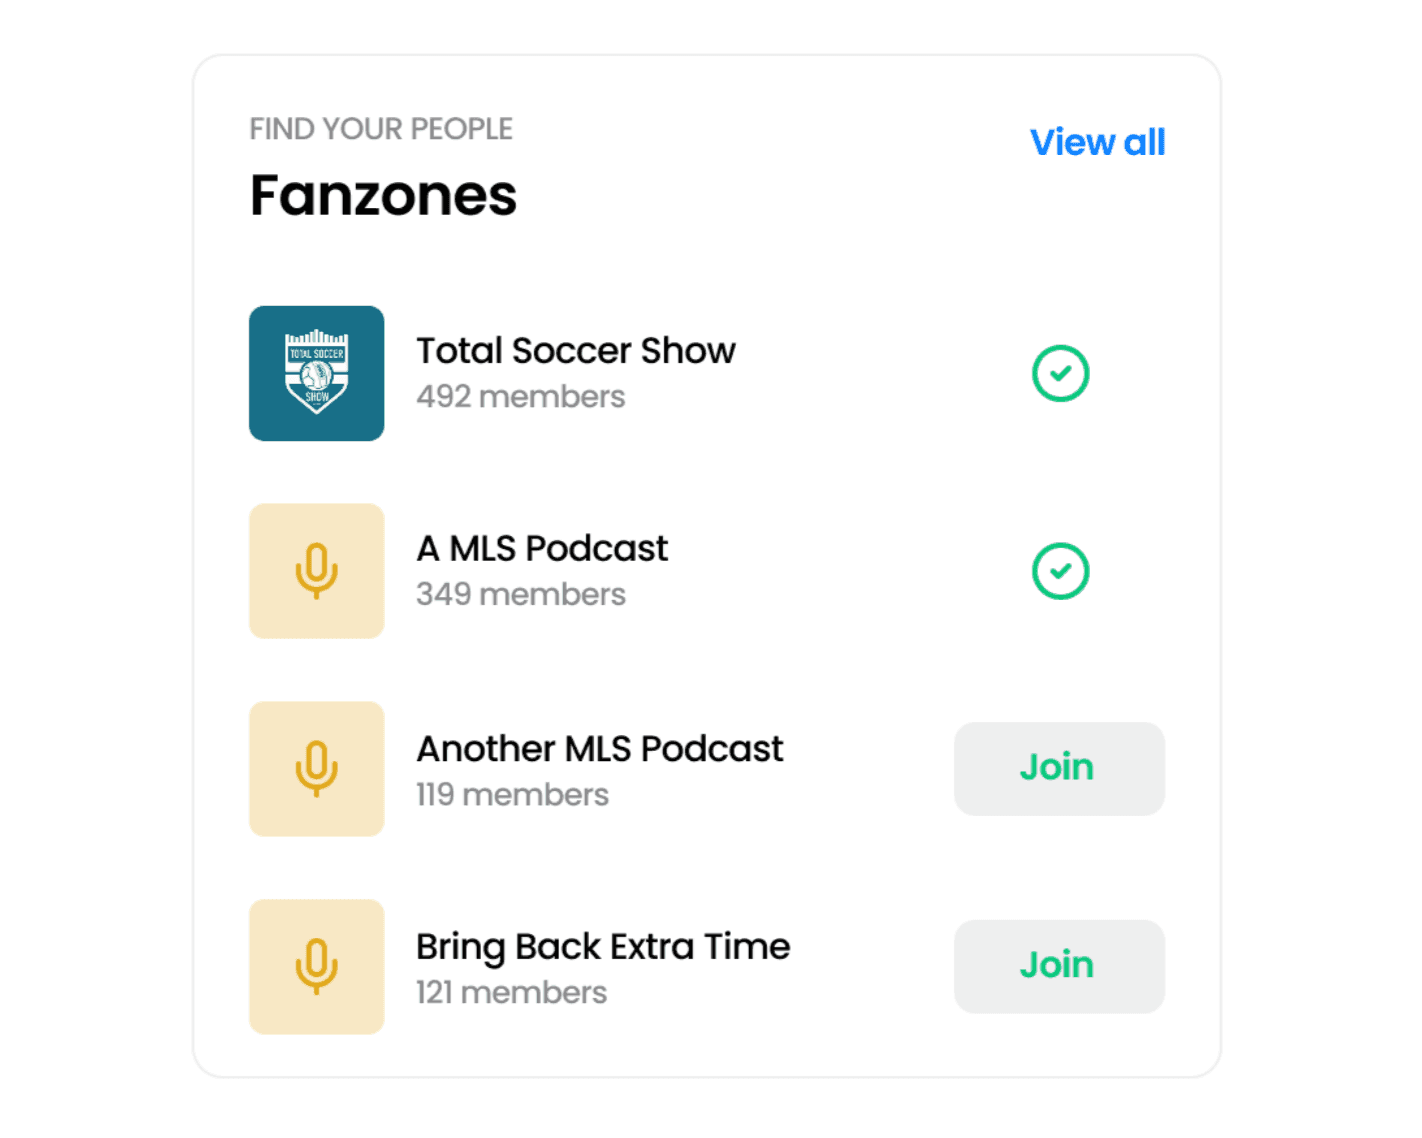This screenshot has width=1422, height=1138.
Task: Toggle the joined checkmark for Total Soccer Show
Action: pyautogui.click(x=1060, y=373)
